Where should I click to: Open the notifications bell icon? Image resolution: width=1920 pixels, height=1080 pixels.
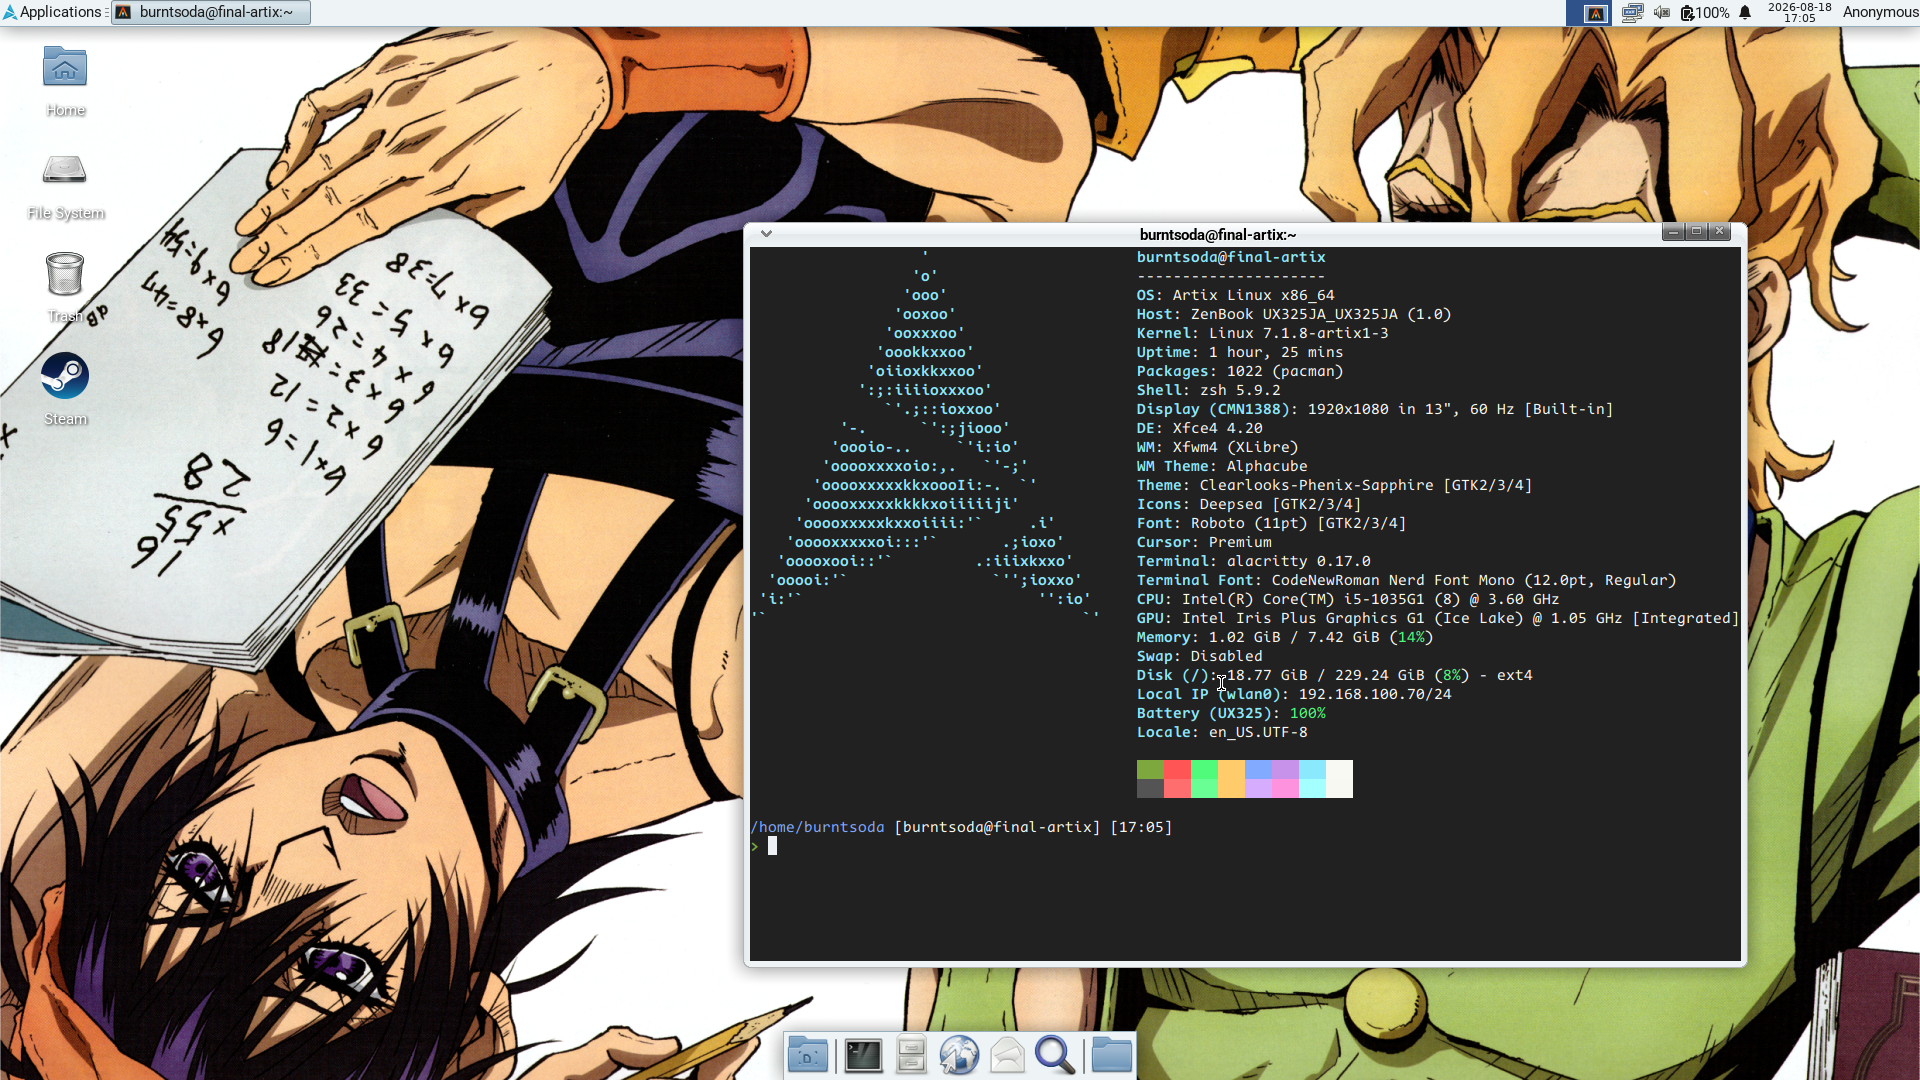pyautogui.click(x=1745, y=13)
